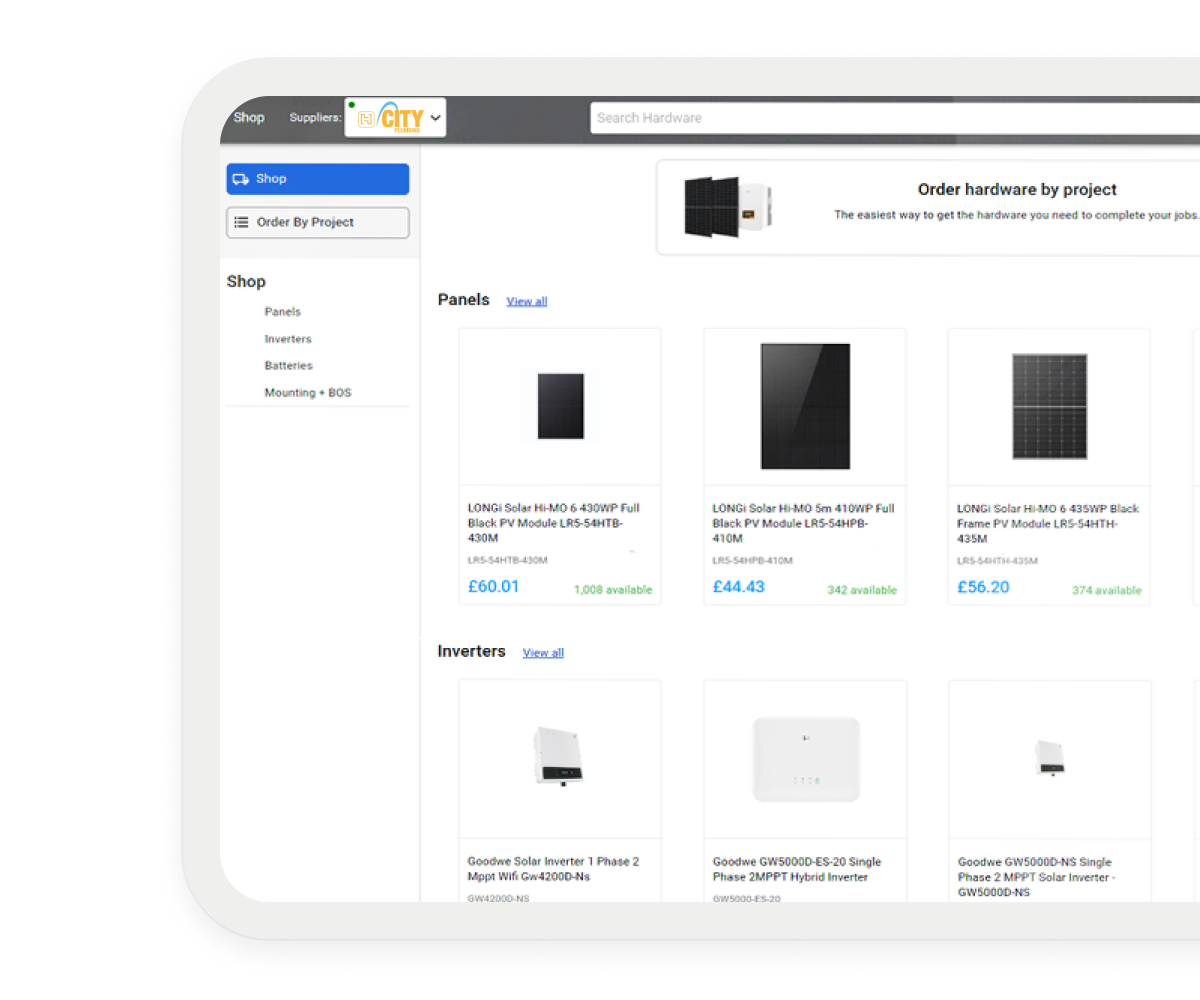
Task: Click the LONGi Hi-MO 6 435WP product title
Action: pos(1048,523)
